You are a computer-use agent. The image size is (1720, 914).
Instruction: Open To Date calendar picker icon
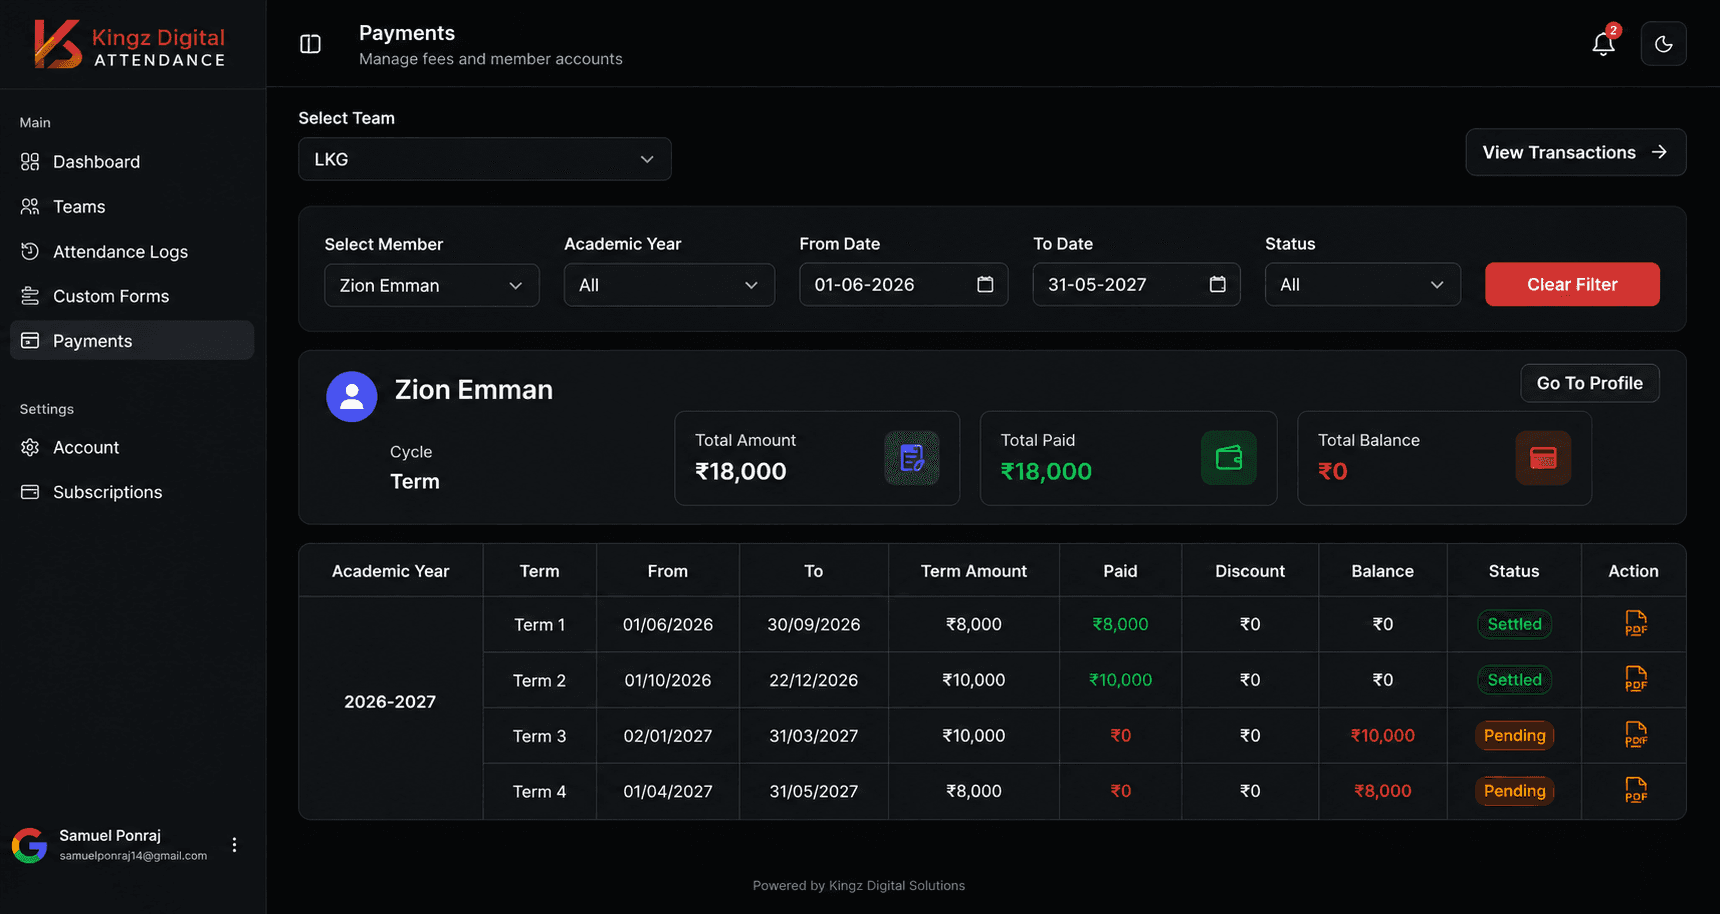[1217, 284]
